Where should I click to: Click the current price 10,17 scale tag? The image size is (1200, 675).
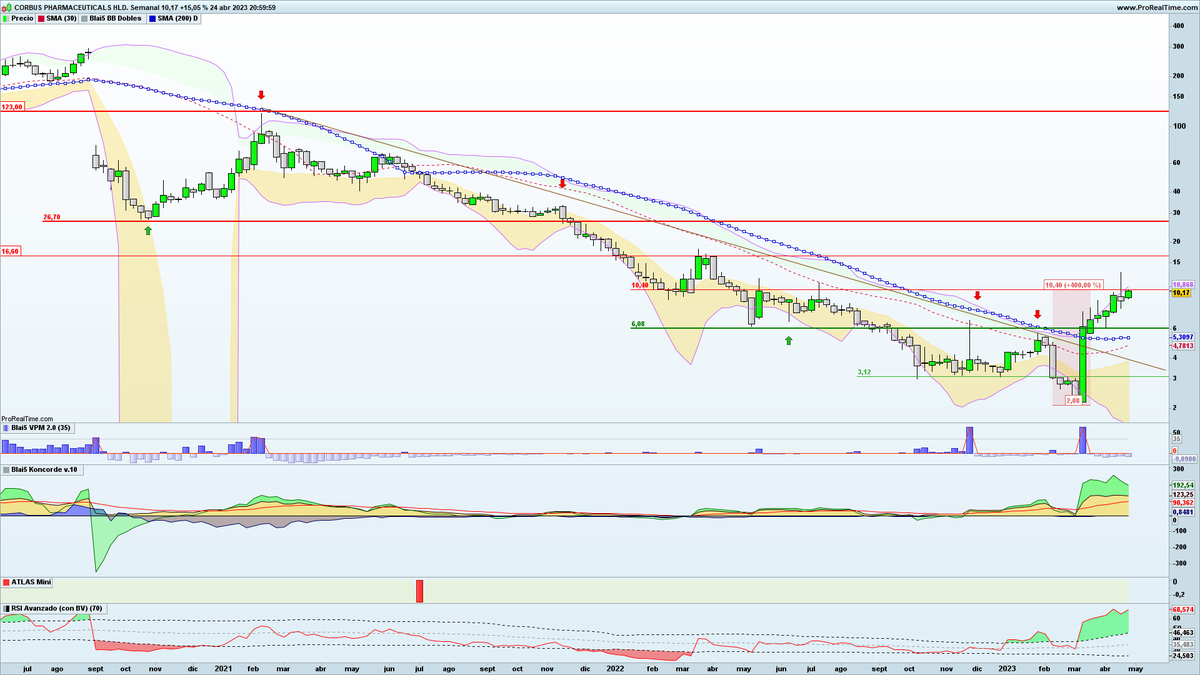pyautogui.click(x=1181, y=293)
